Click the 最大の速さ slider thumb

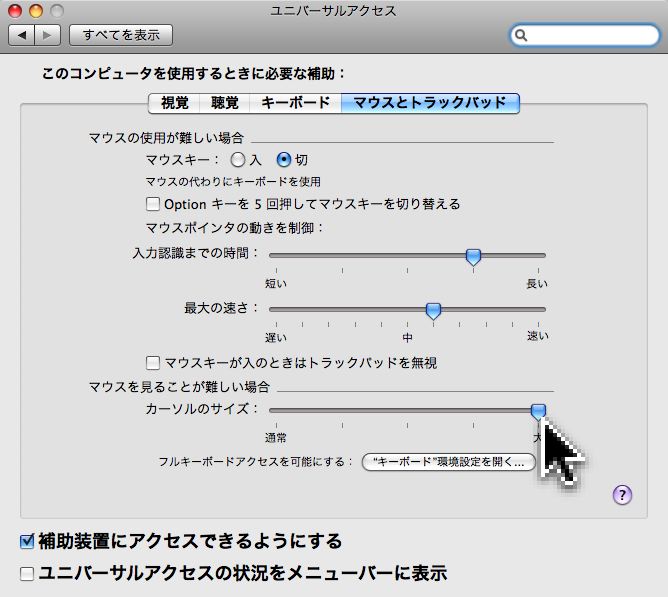click(x=433, y=311)
